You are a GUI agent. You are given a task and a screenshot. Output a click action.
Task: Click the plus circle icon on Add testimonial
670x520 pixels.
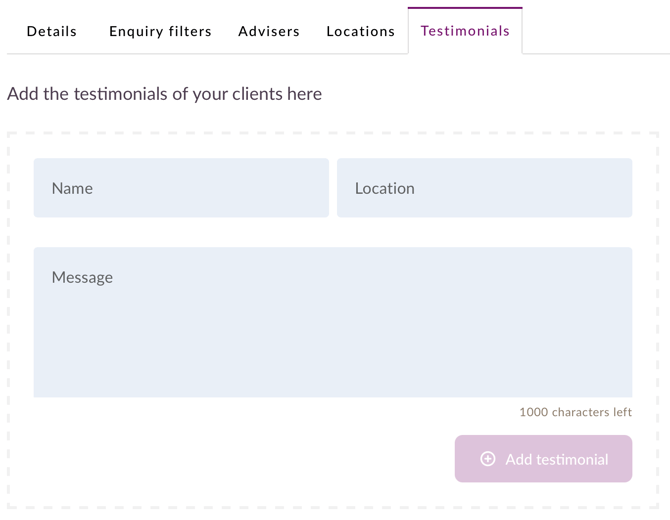tap(488, 459)
